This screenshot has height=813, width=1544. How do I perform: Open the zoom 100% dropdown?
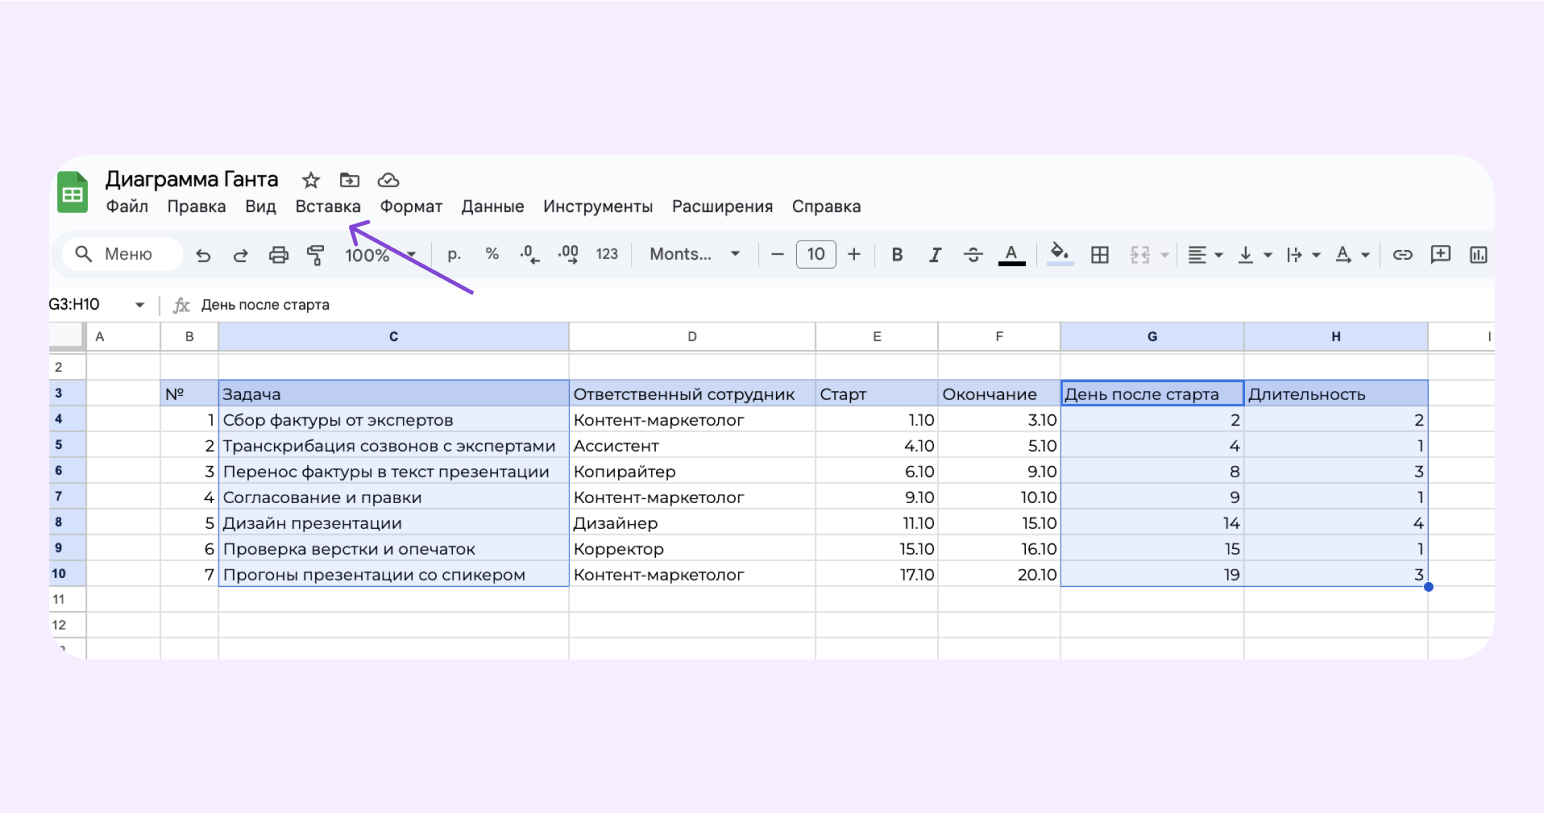[x=380, y=255]
